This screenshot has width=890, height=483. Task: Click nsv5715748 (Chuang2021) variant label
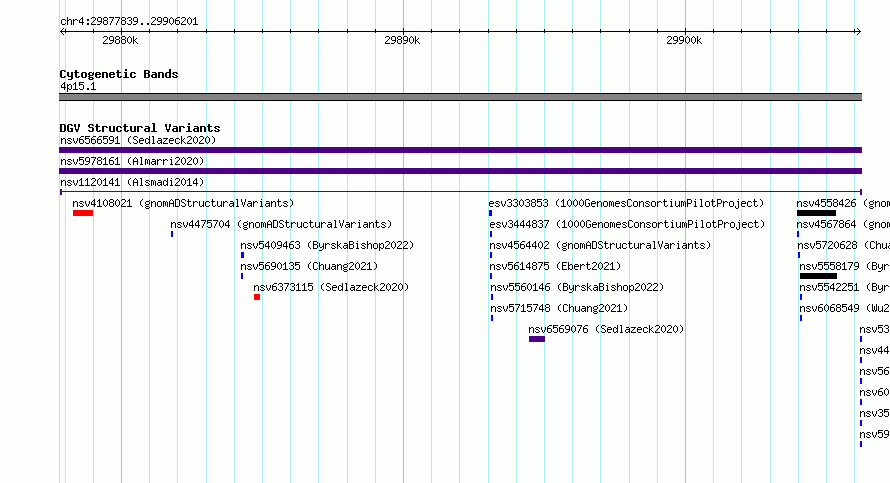coord(559,308)
